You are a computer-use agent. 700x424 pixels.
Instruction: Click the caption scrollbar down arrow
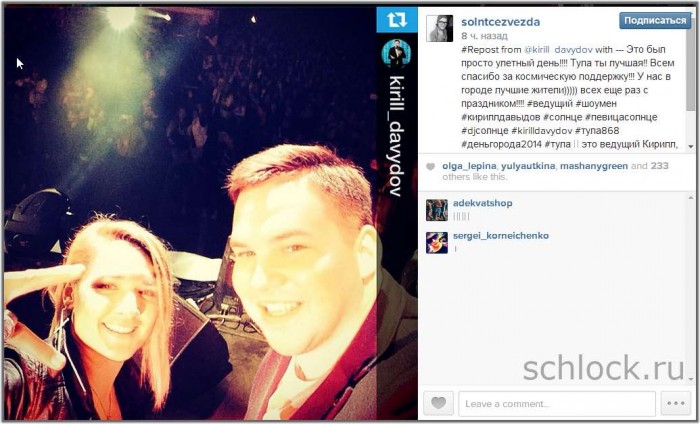click(691, 147)
